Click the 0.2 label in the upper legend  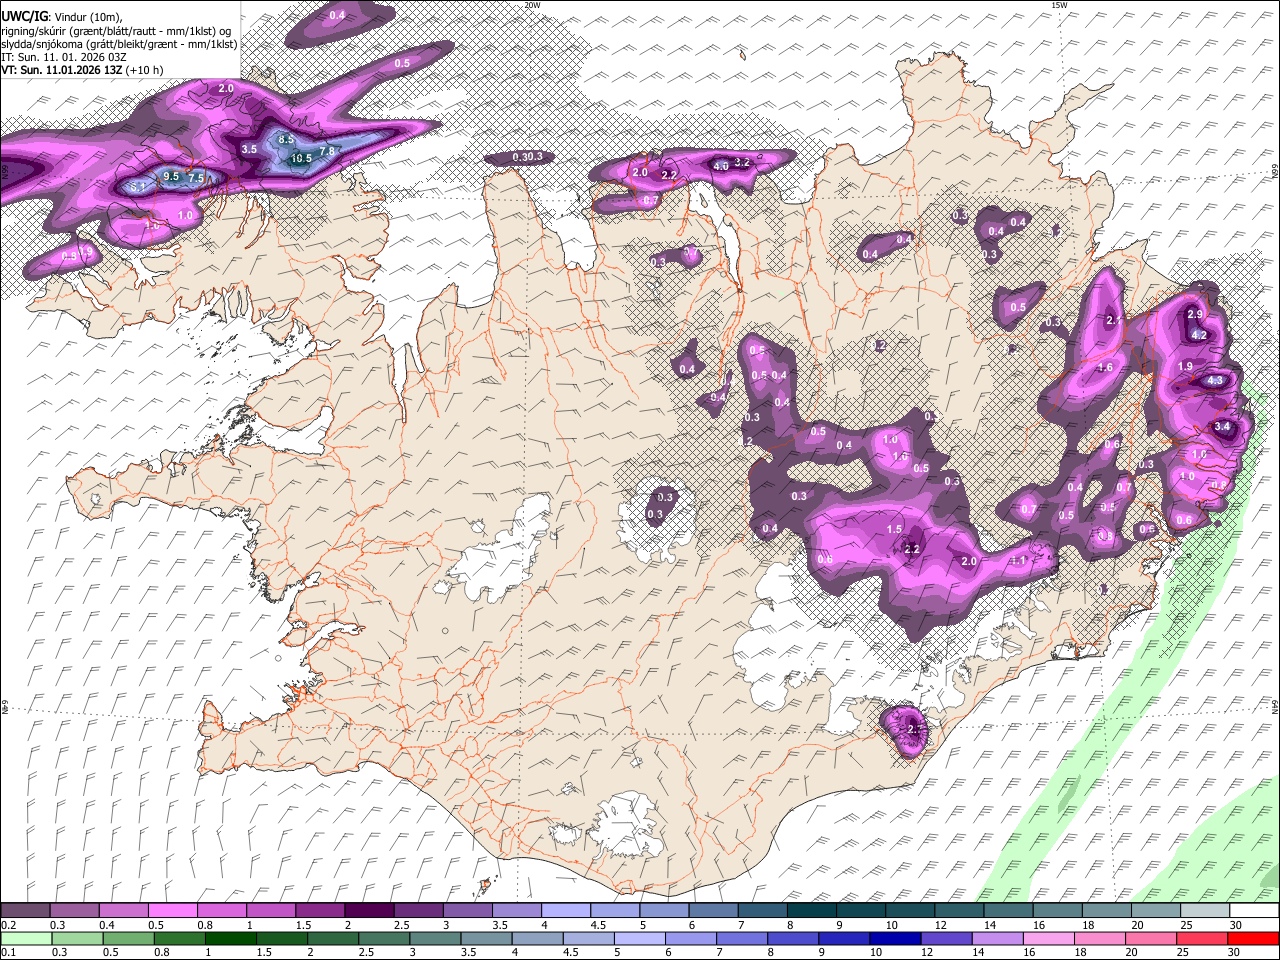click(x=7, y=925)
